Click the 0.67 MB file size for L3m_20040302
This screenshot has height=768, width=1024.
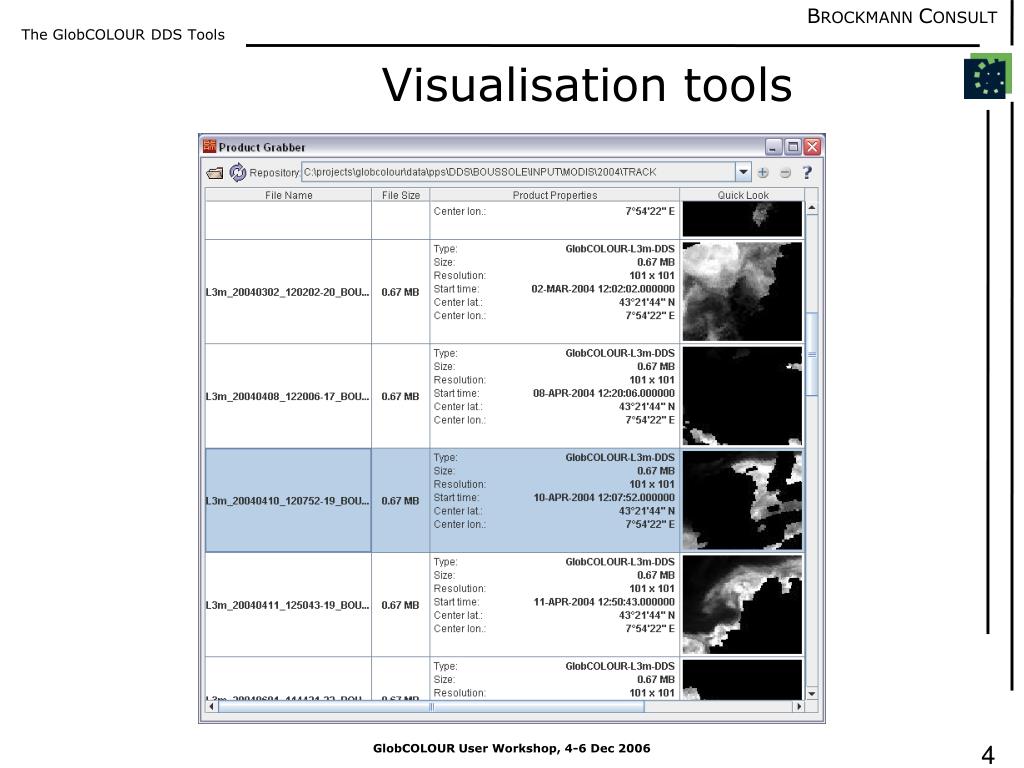pos(400,292)
